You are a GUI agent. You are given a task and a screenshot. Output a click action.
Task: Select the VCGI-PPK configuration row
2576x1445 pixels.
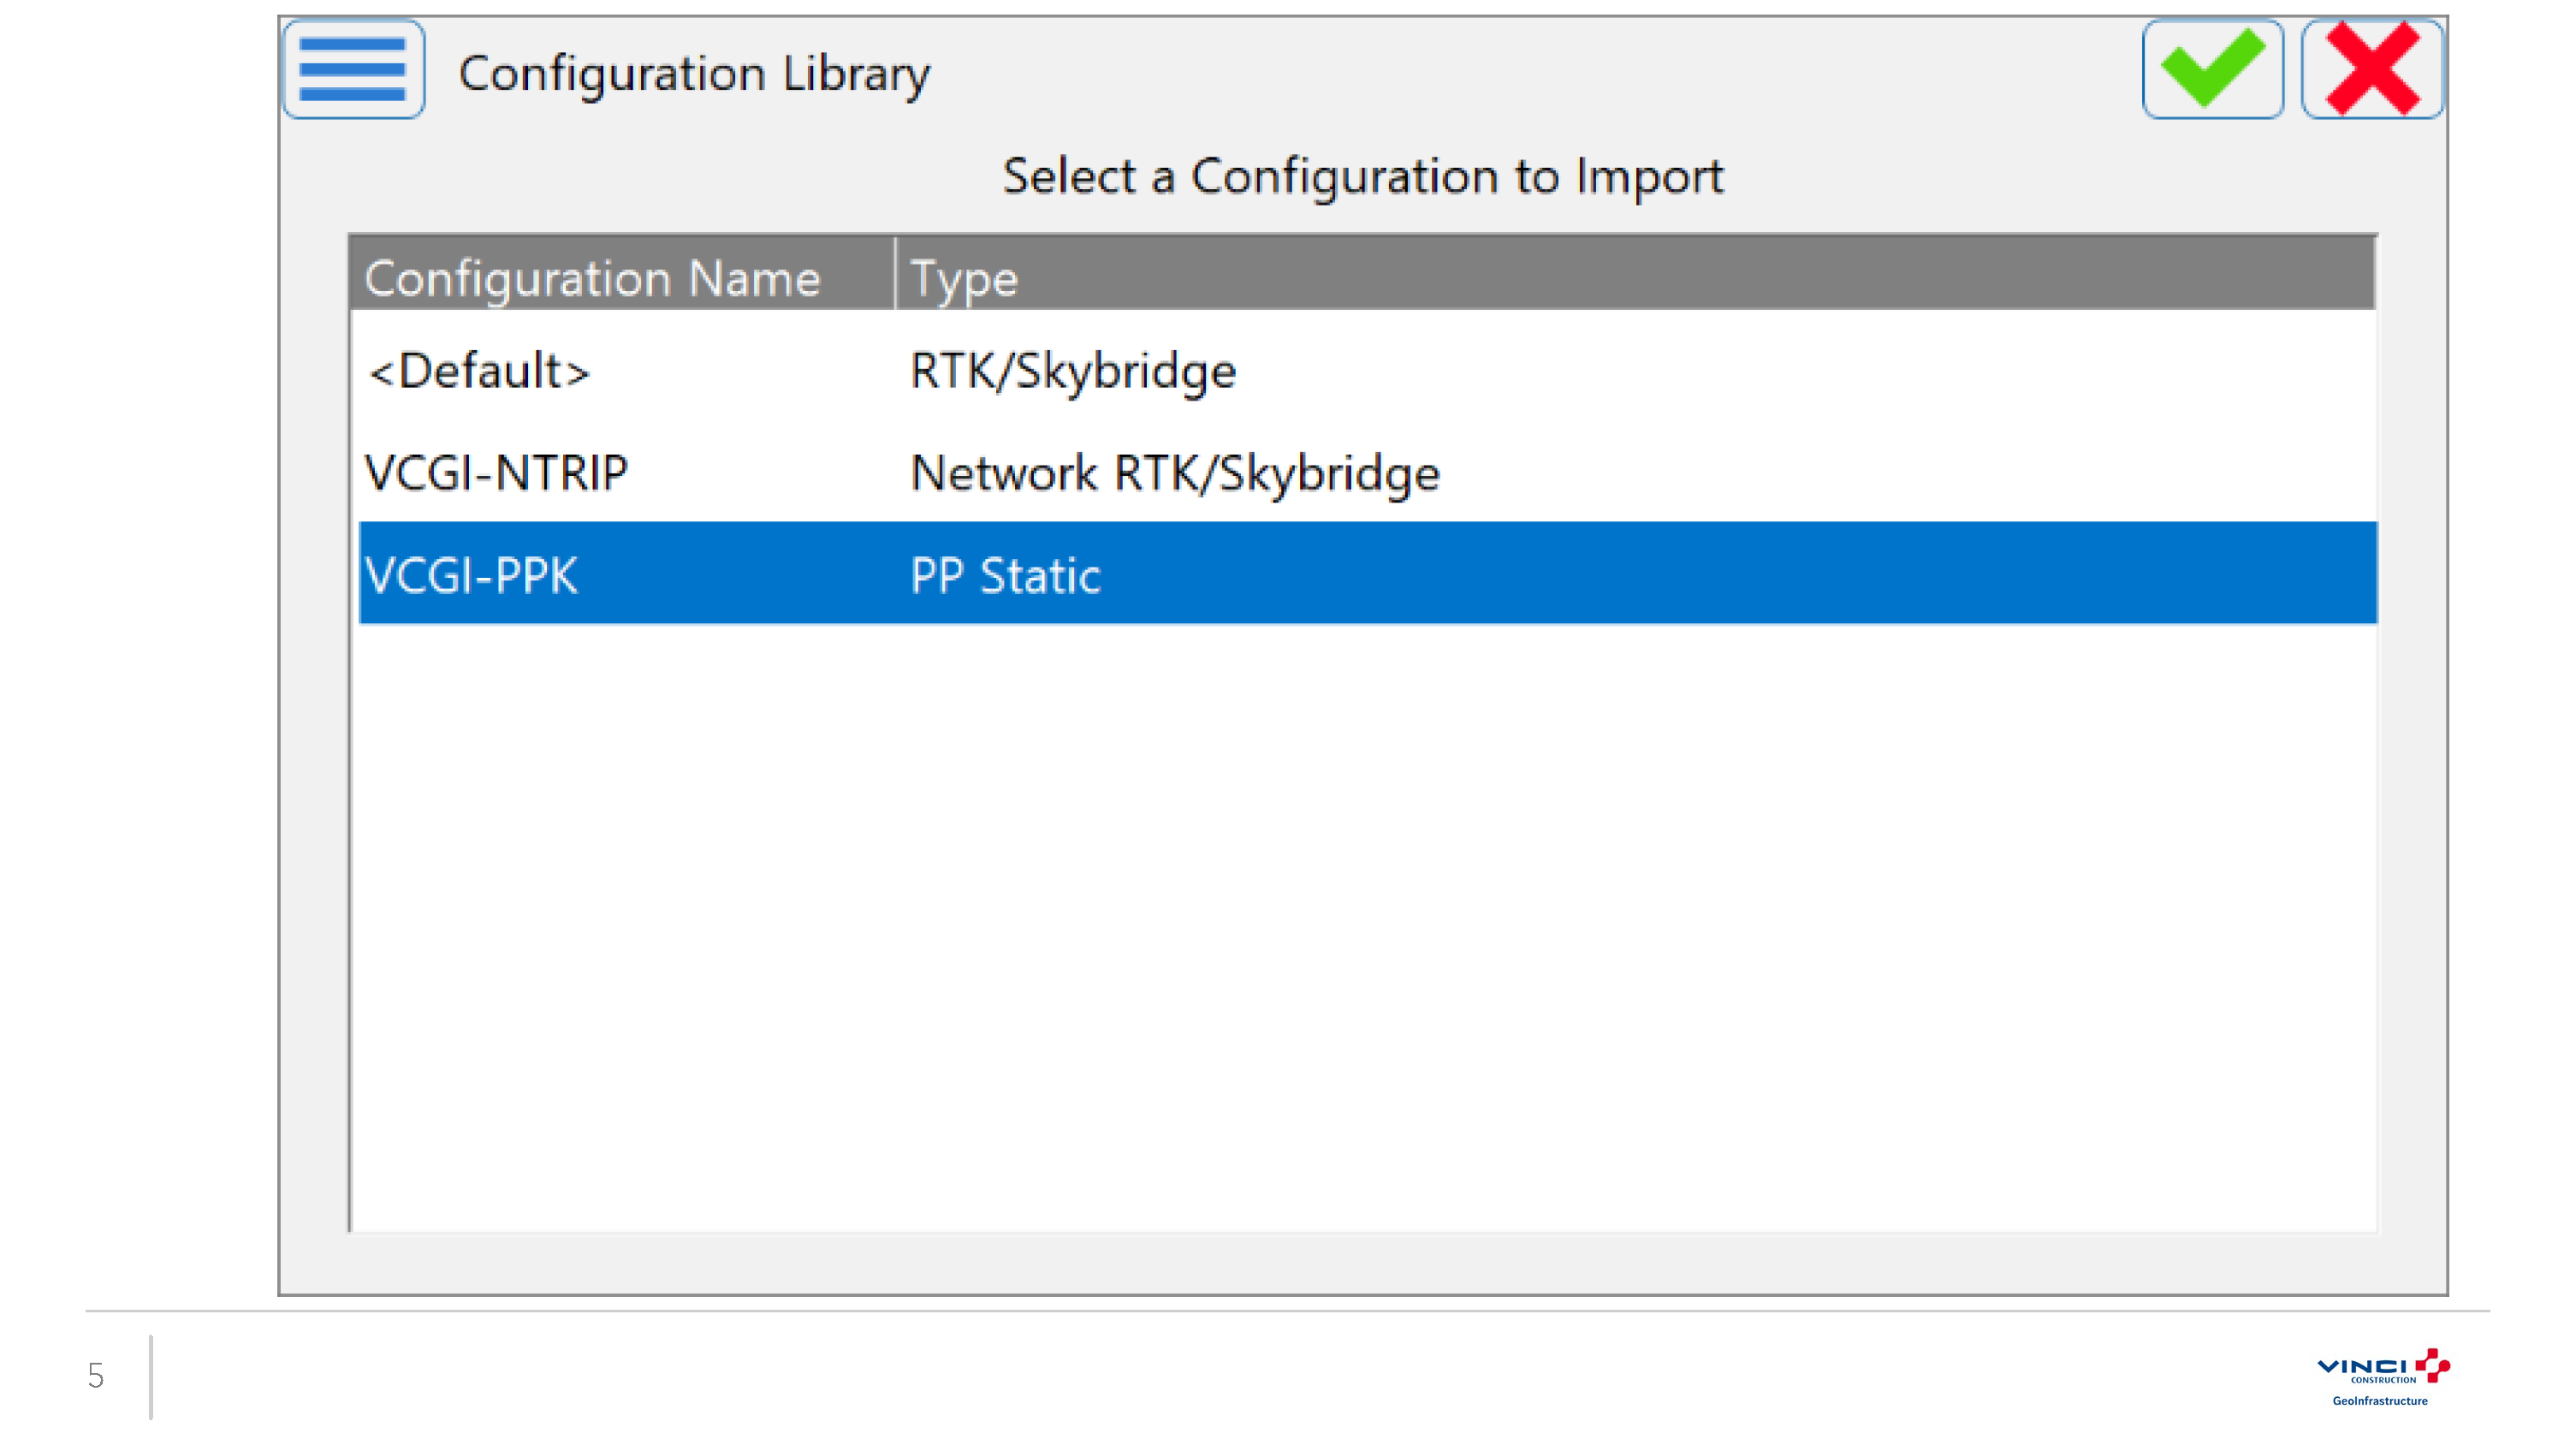1367,573
